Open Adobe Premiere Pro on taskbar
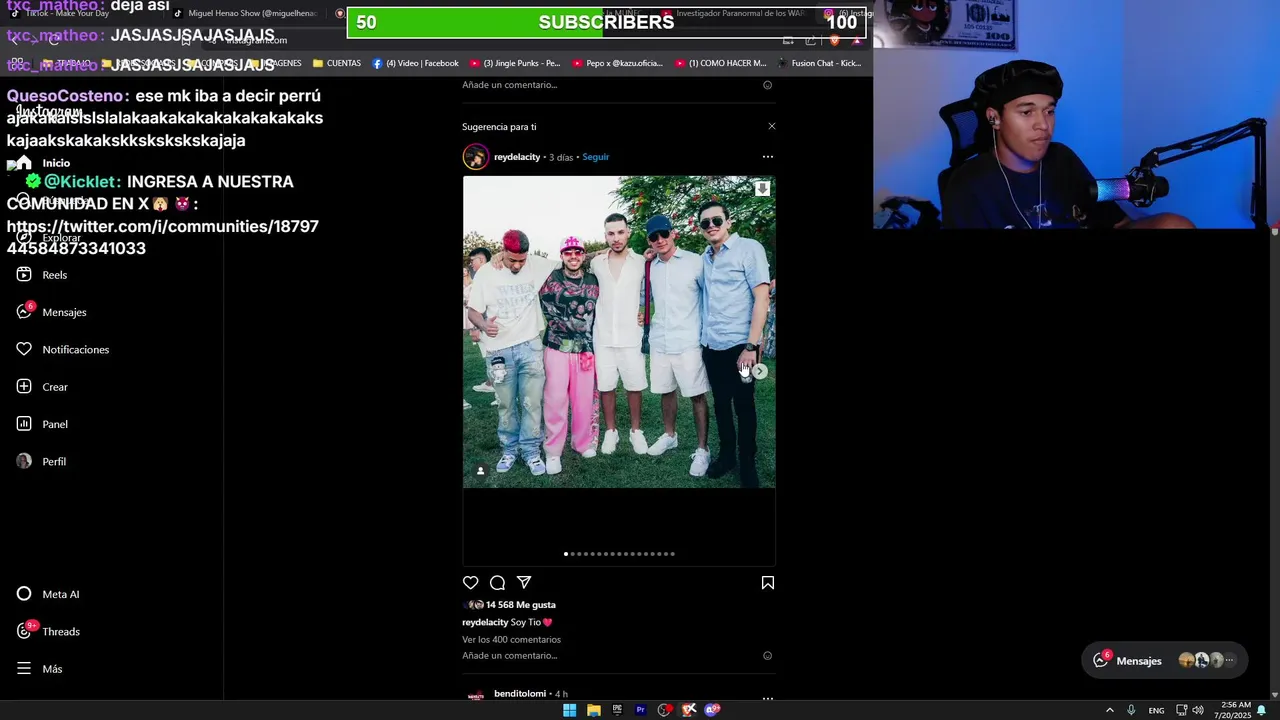The height and width of the screenshot is (720, 1280). (x=641, y=710)
